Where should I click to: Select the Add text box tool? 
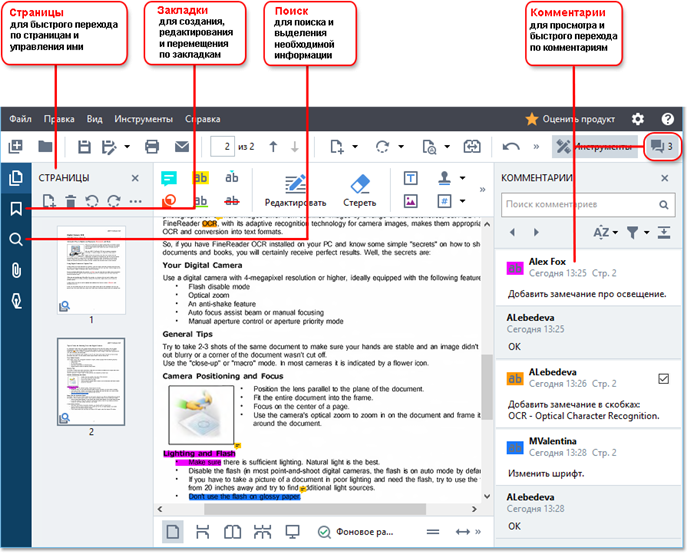411,178
